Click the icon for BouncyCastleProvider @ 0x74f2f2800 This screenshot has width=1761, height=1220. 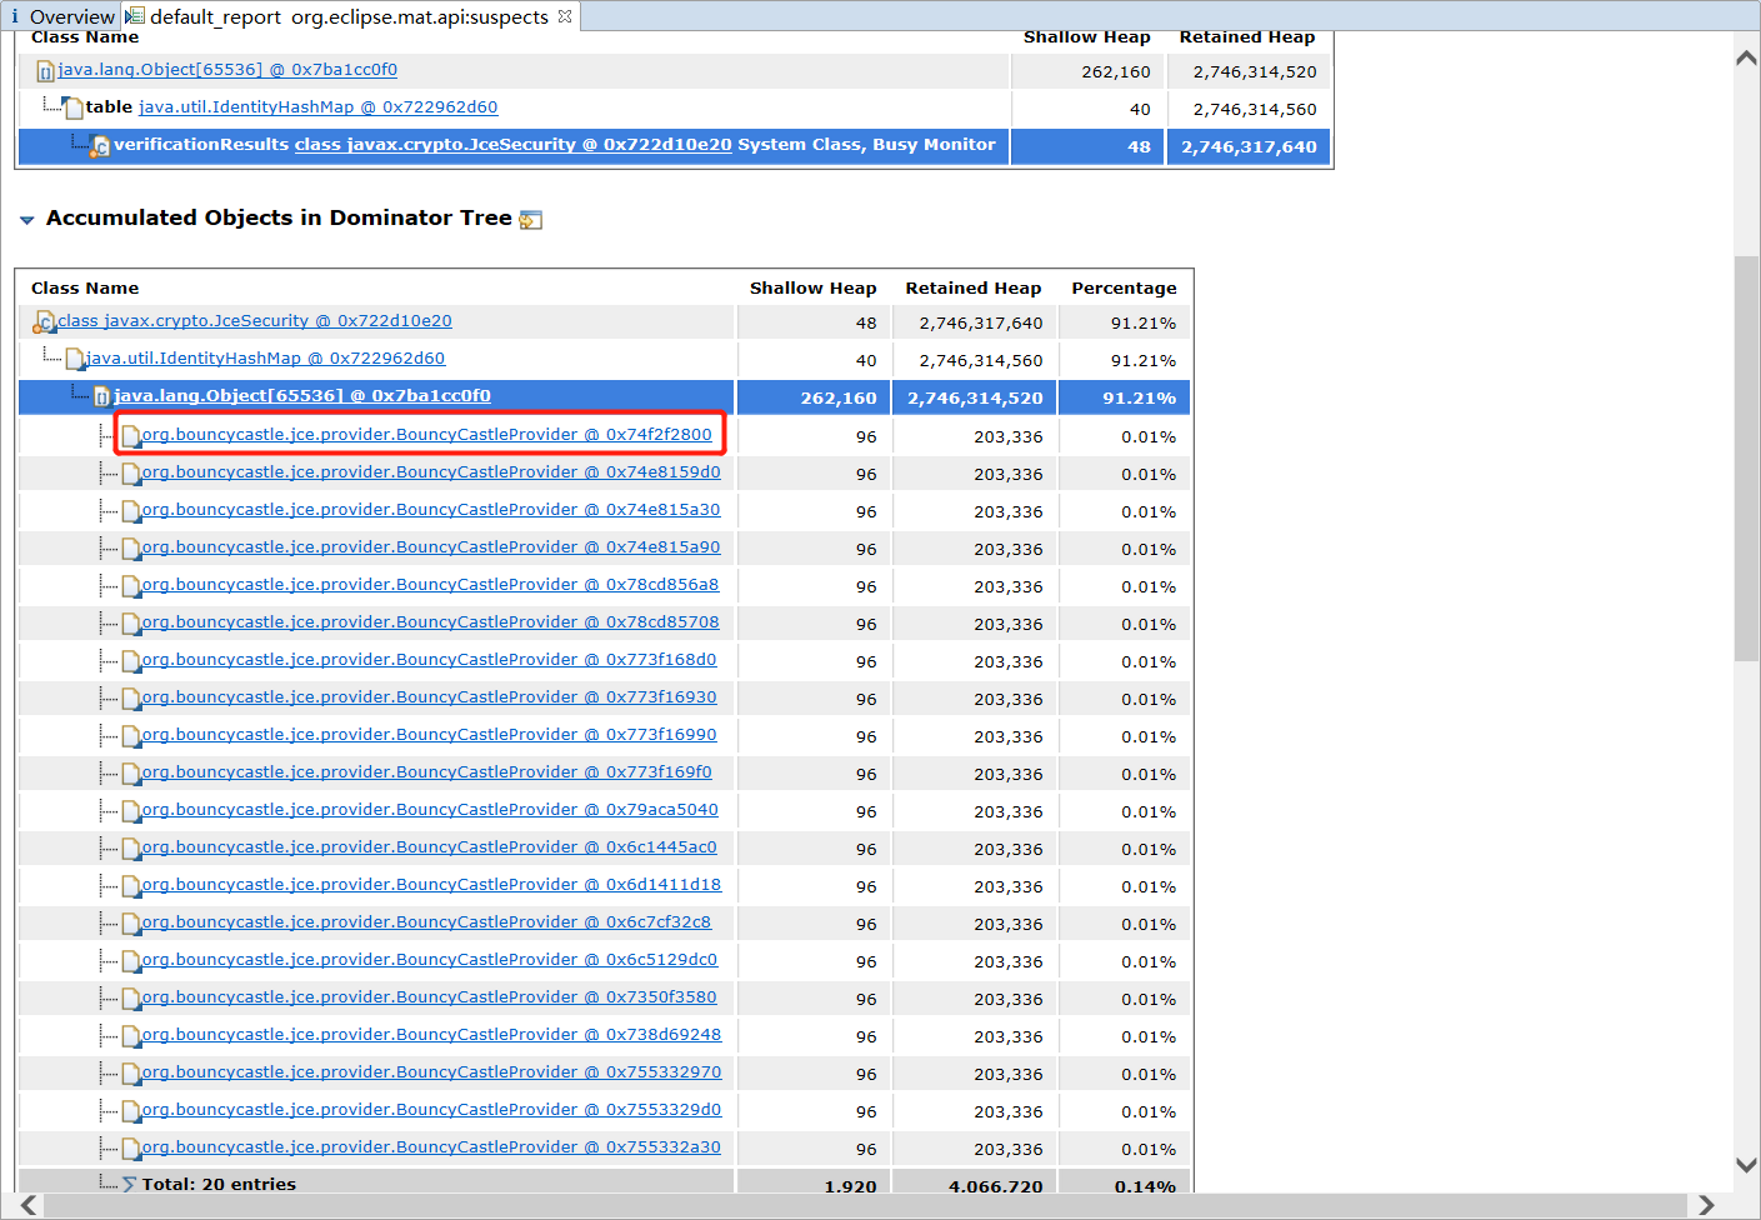132,434
